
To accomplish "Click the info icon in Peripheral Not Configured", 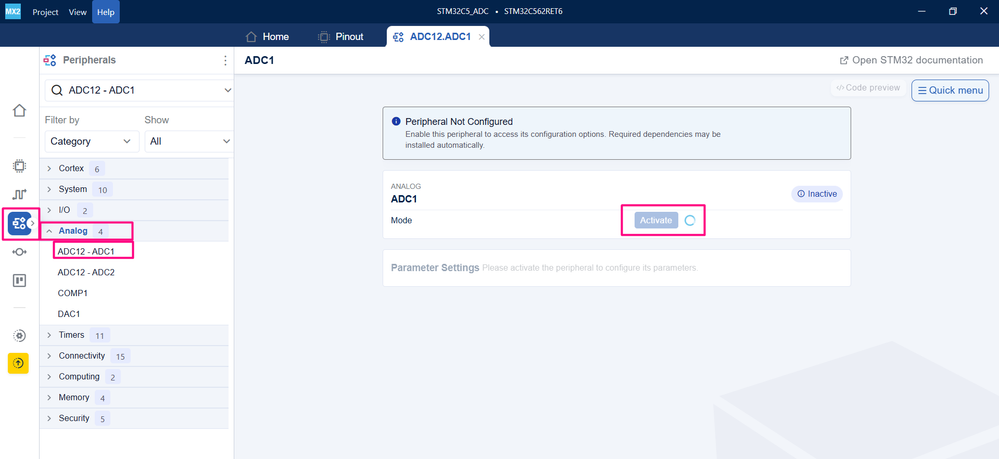I will 396,121.
